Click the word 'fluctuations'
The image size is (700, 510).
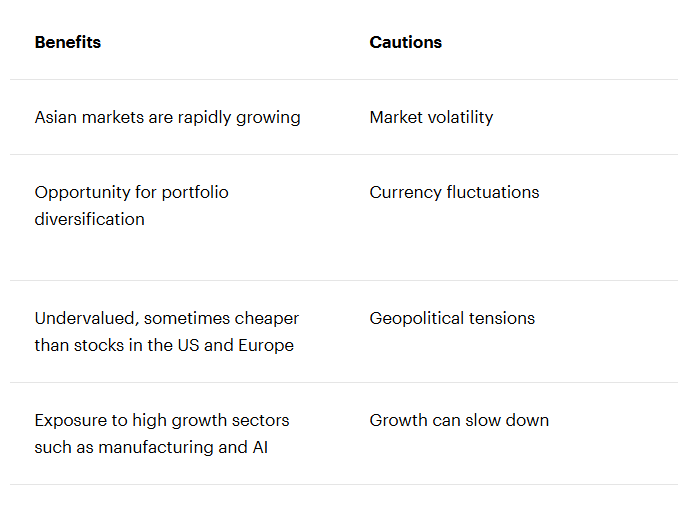pyautogui.click(x=493, y=192)
